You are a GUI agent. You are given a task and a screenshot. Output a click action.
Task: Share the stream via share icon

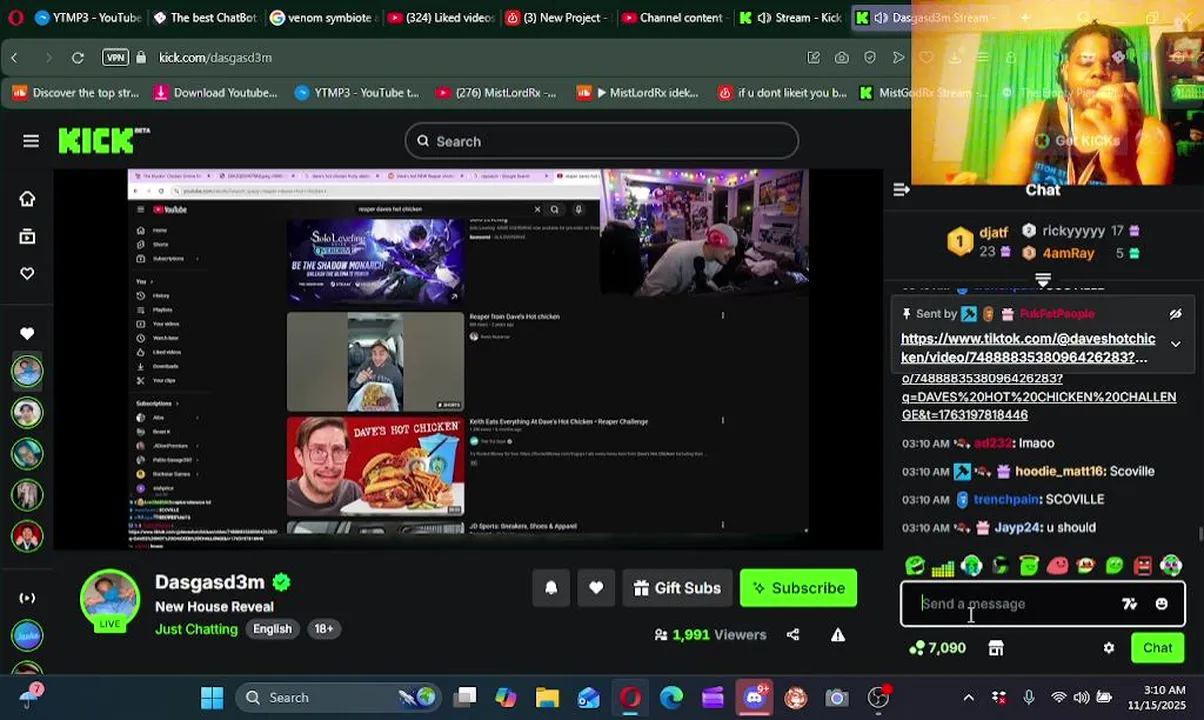(x=793, y=634)
